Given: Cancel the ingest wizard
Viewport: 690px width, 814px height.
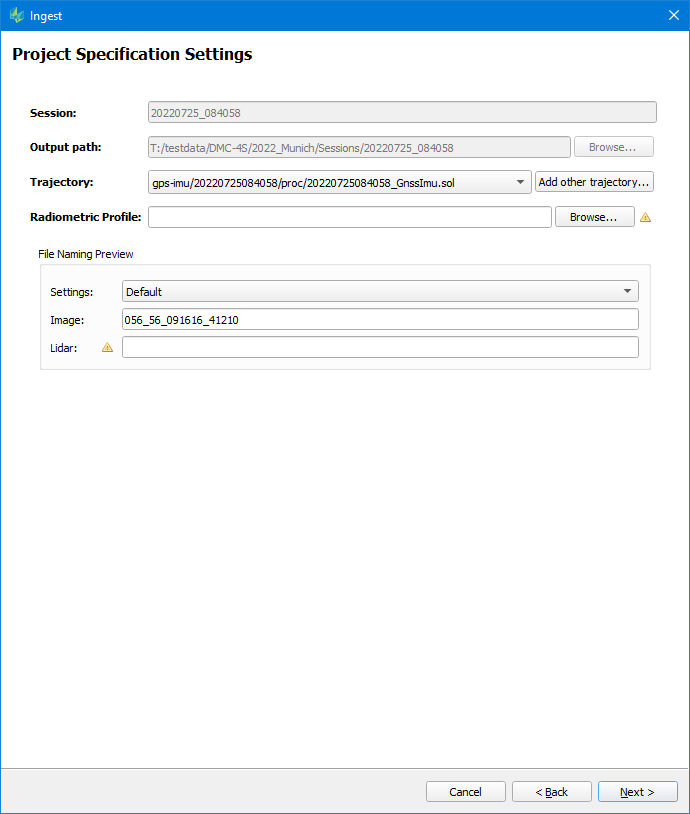Looking at the screenshot, I should coord(465,792).
